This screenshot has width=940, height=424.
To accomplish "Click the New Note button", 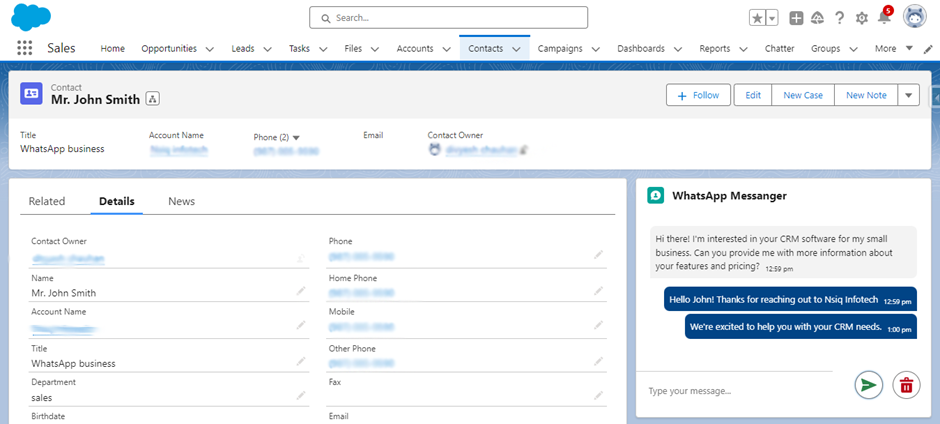I will 866,95.
